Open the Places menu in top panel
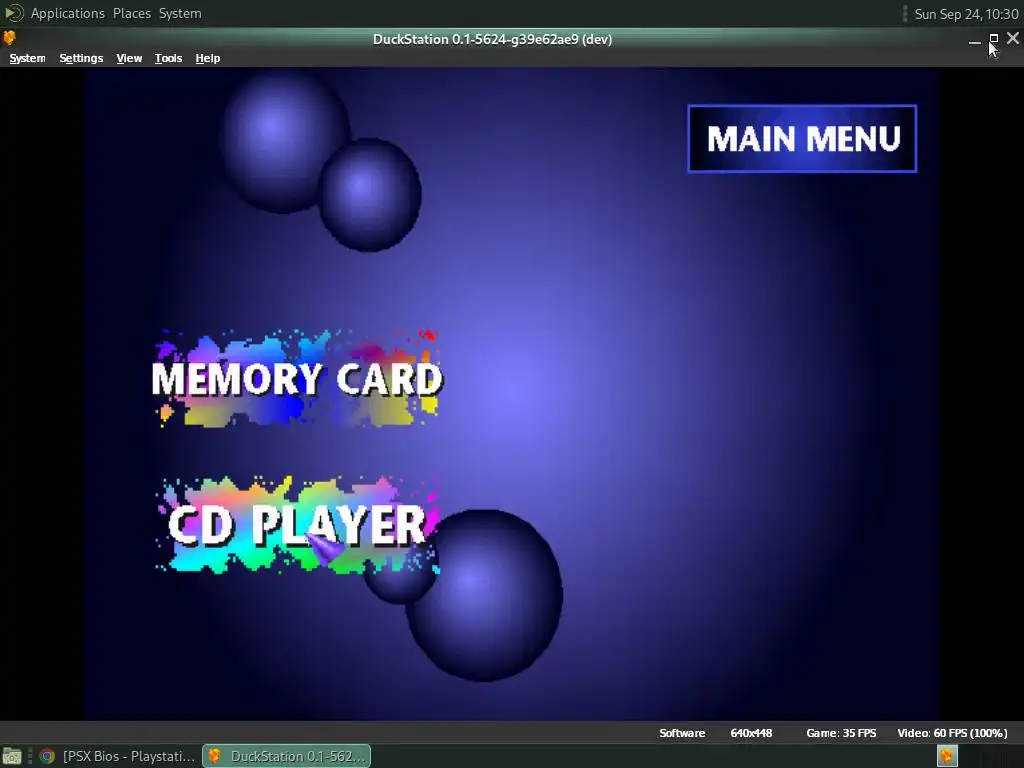This screenshot has height=768, width=1024. click(x=132, y=13)
